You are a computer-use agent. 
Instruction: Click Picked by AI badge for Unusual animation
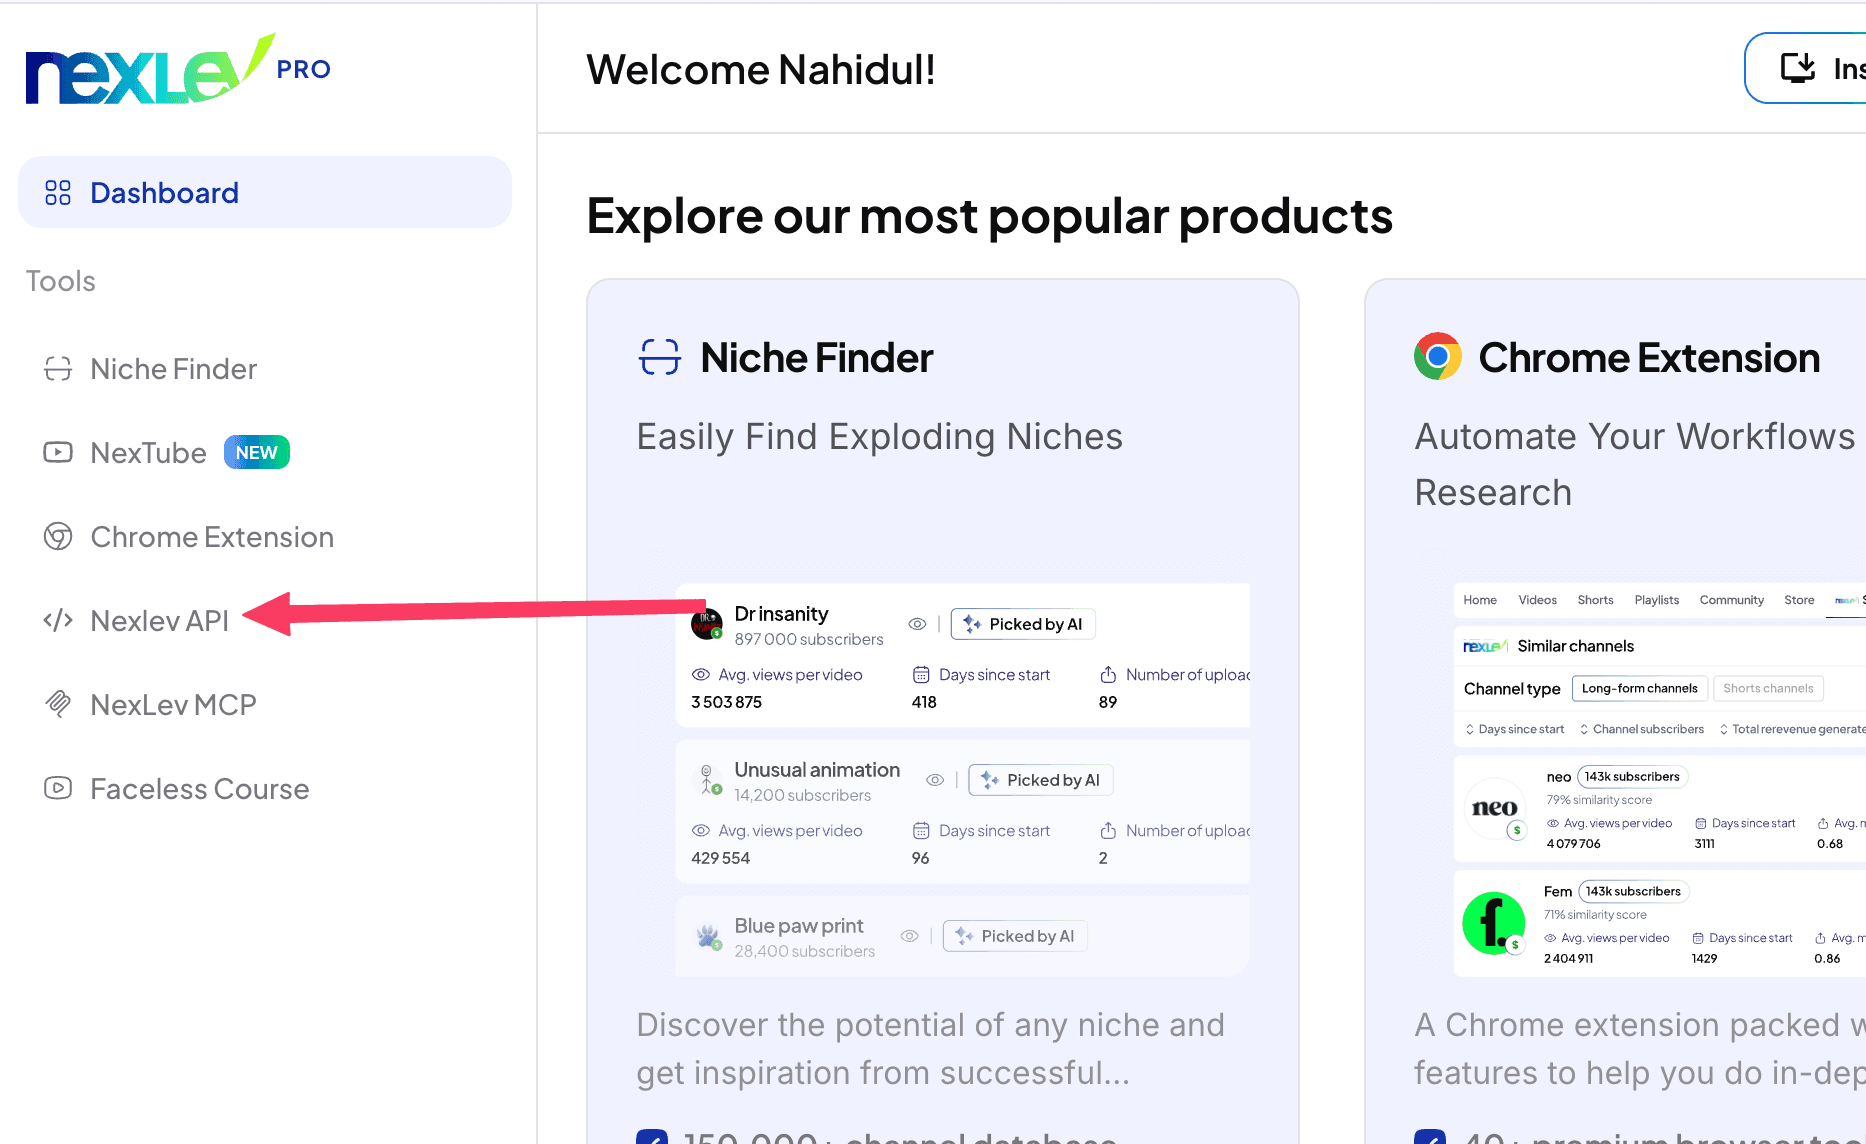pos(1041,780)
